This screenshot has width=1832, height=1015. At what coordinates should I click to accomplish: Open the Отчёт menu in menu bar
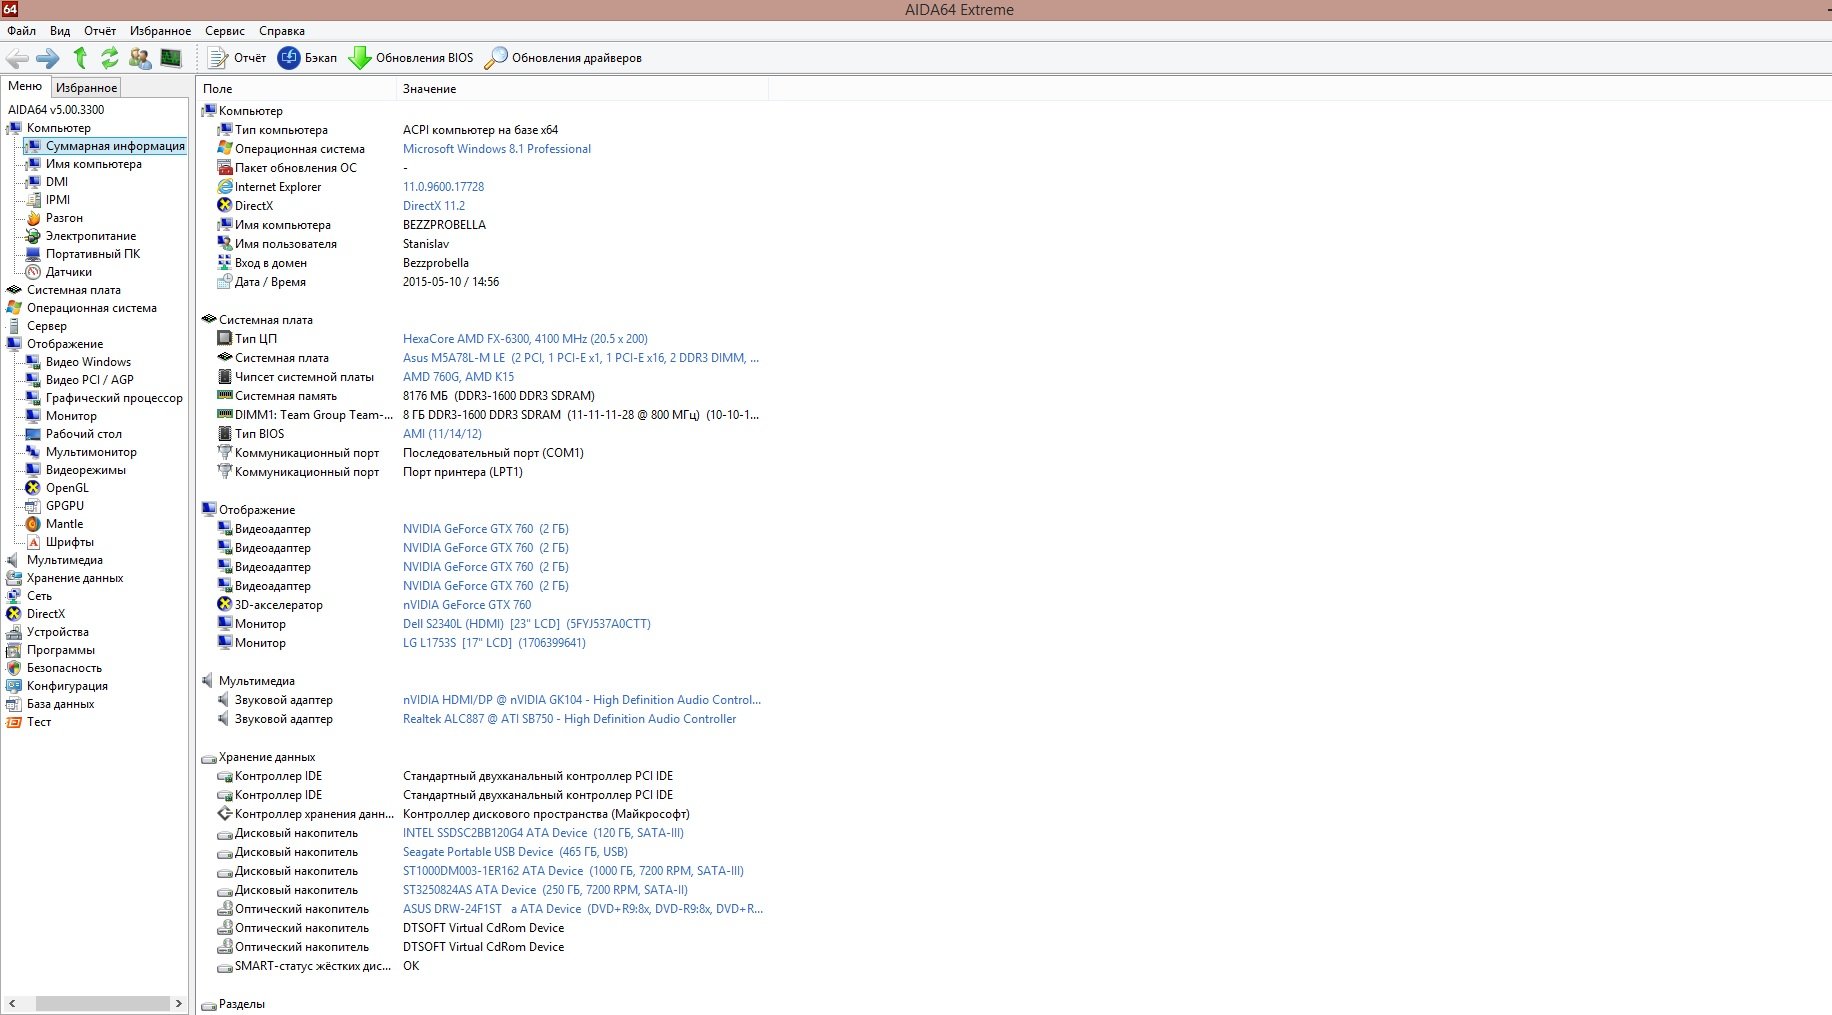[100, 31]
